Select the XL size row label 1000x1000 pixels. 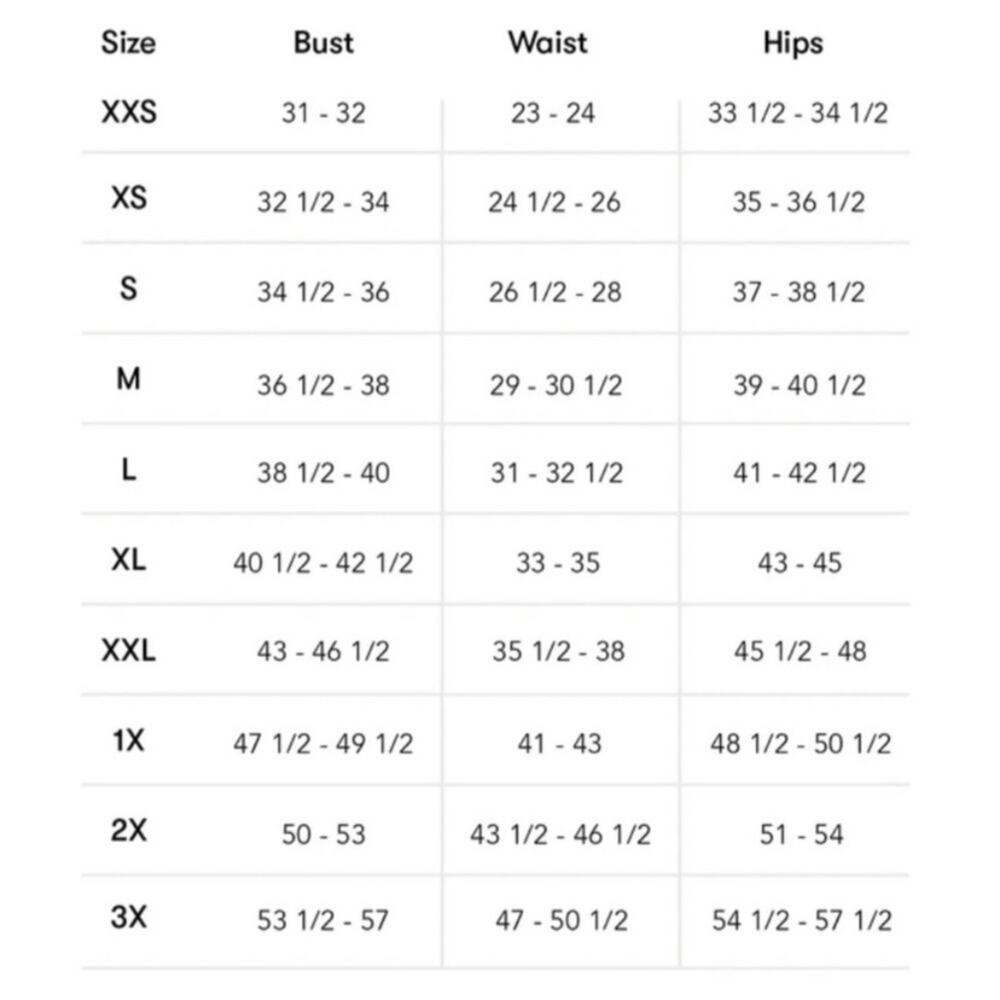coord(128,560)
